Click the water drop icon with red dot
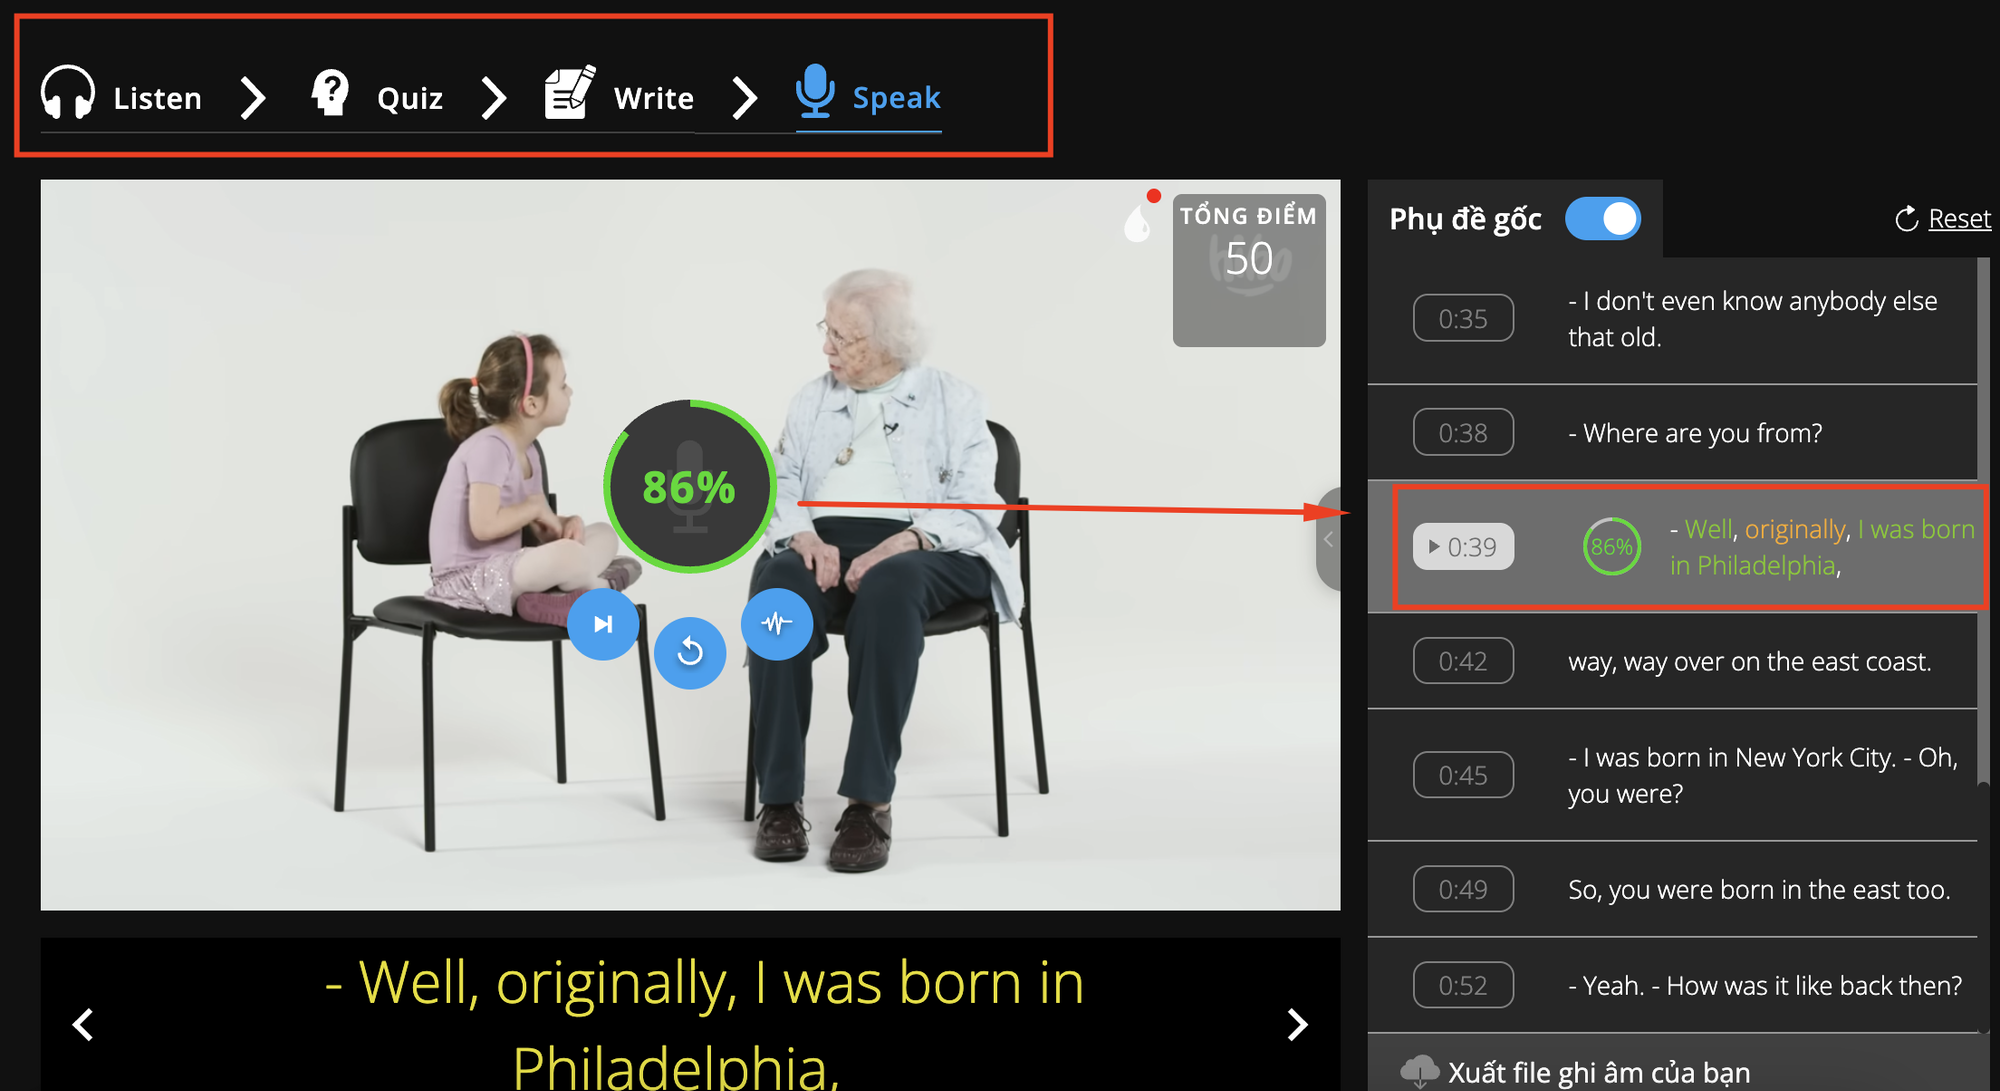 1138,222
